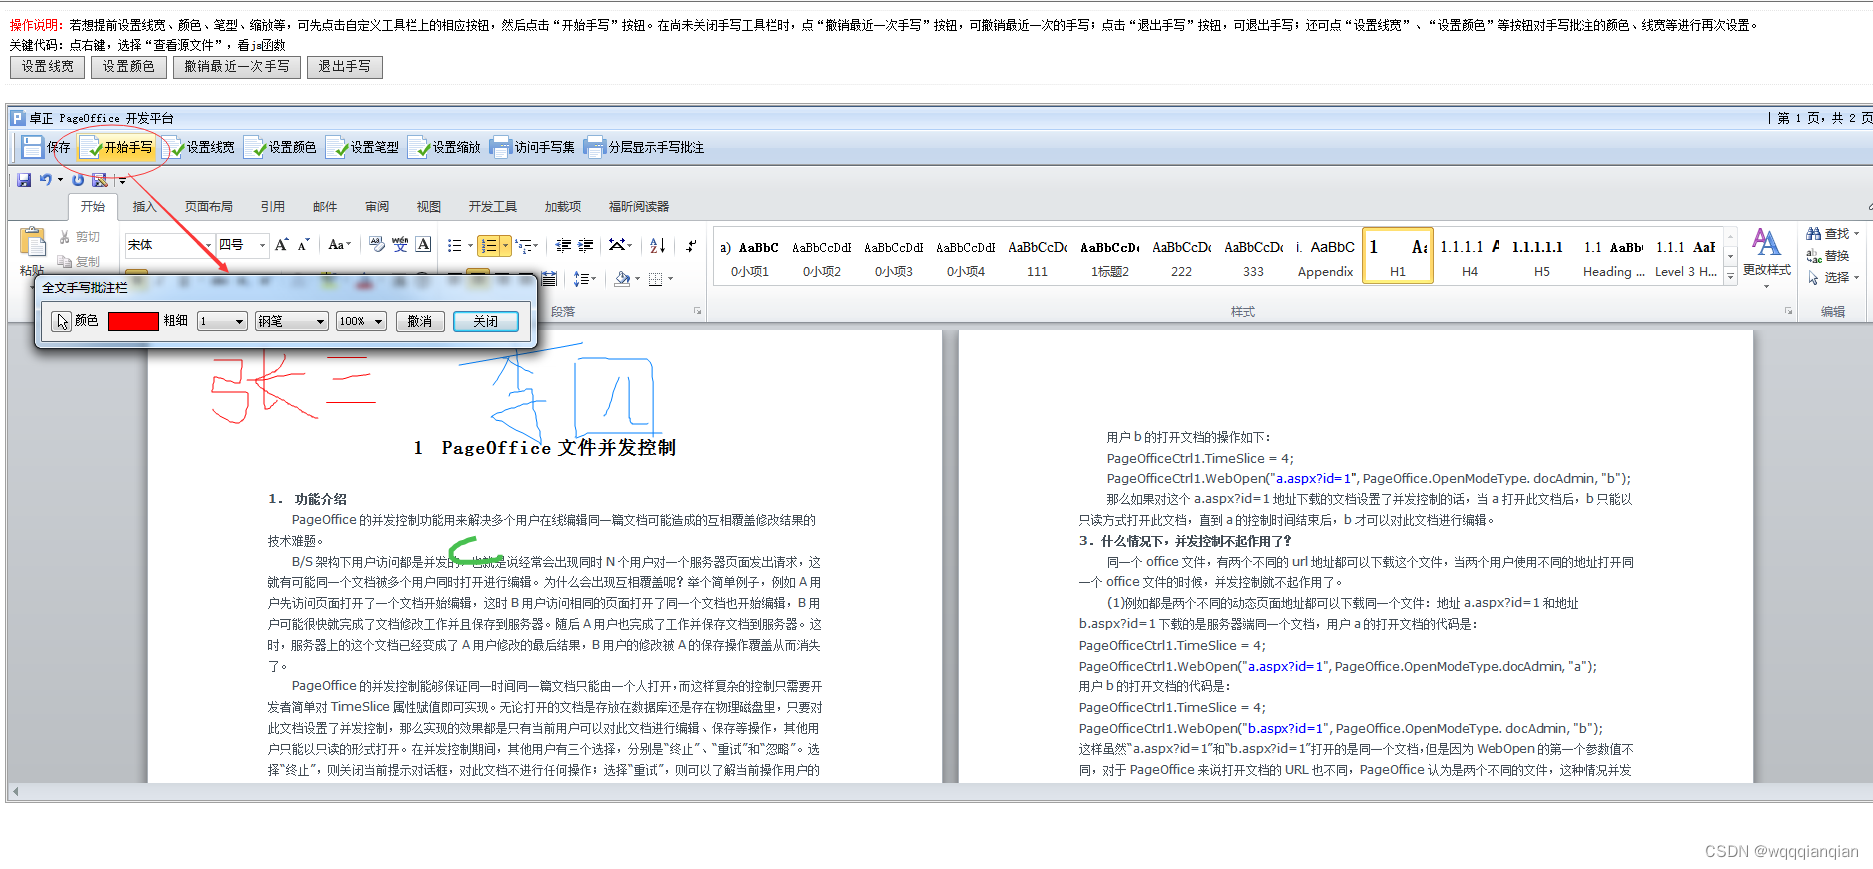Click 撤消 in the handwriting annotation bar
Viewport: 1873px width, 869px height.
click(420, 321)
